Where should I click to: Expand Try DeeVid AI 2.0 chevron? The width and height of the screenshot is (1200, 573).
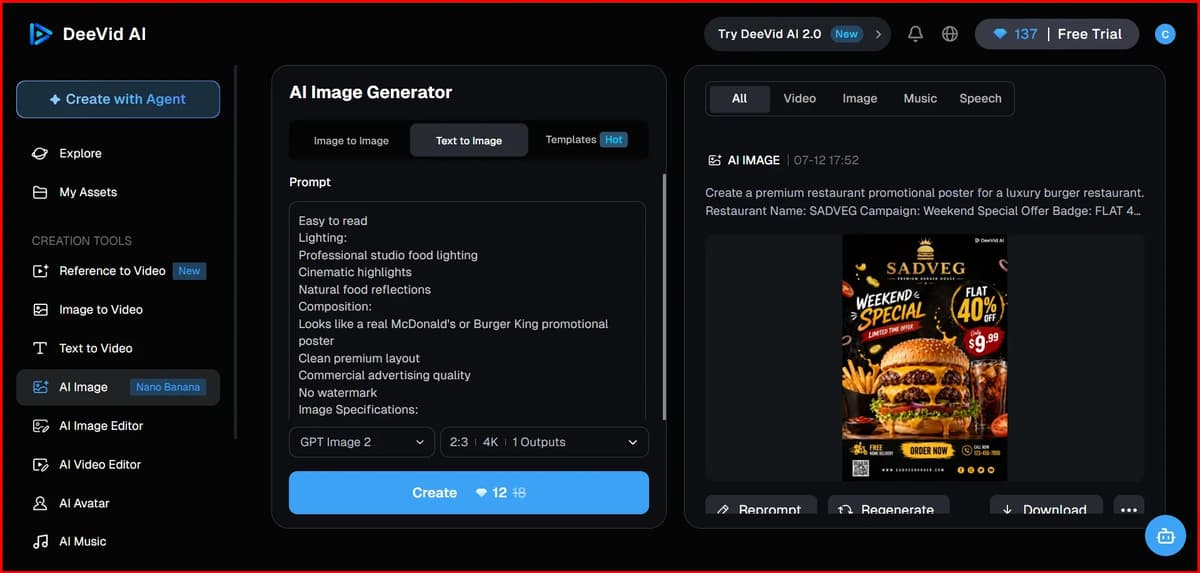pos(878,34)
